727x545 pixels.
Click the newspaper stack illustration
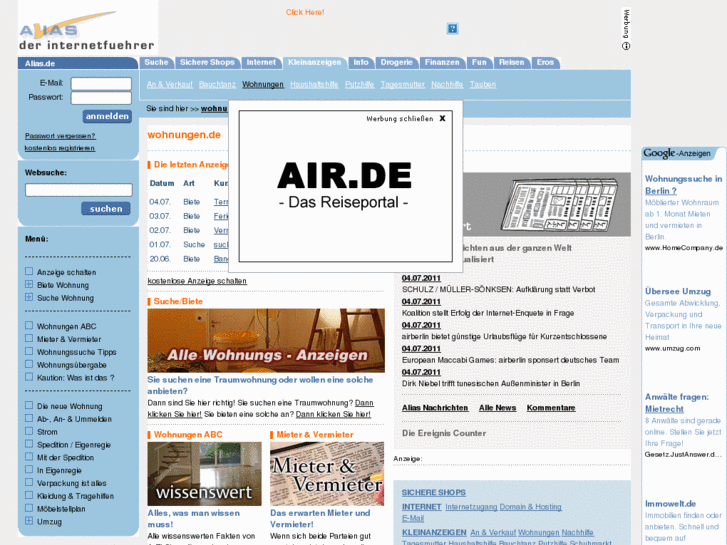(x=560, y=205)
